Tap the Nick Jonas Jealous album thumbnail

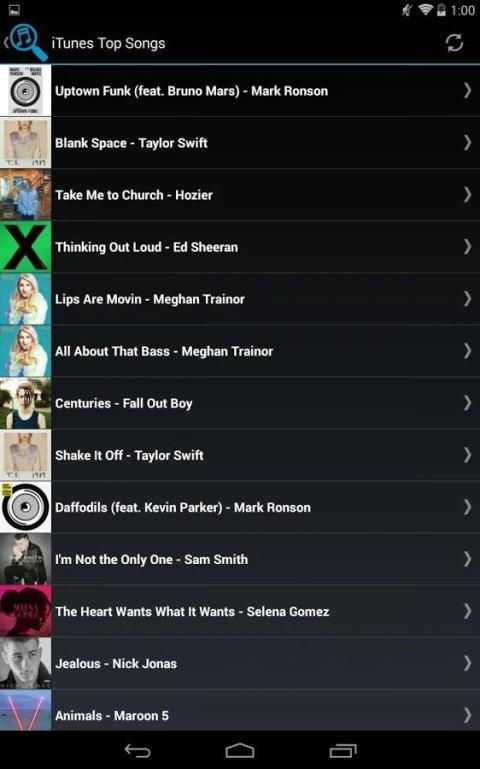25,663
